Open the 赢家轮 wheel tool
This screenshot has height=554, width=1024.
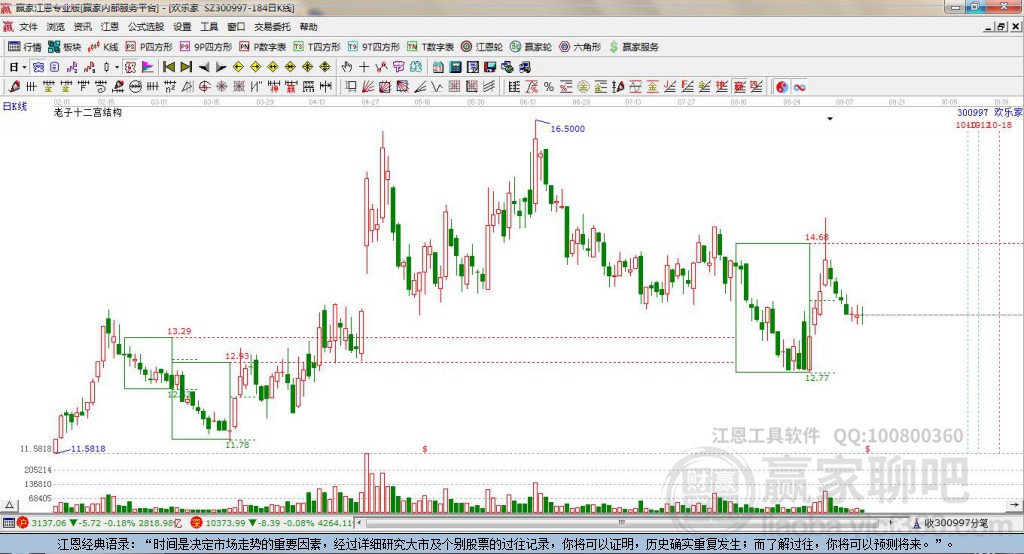(x=531, y=47)
